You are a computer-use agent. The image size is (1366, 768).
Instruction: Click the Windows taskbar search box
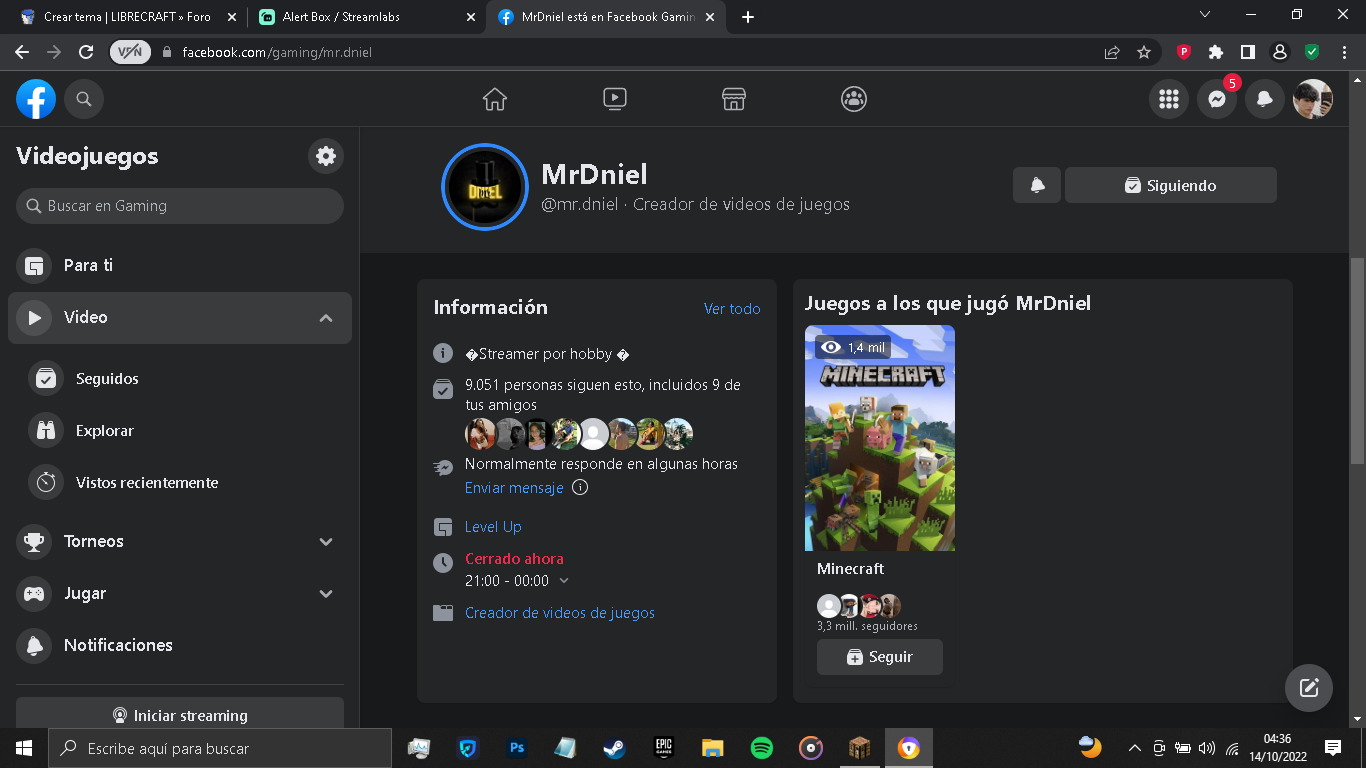pos(220,748)
